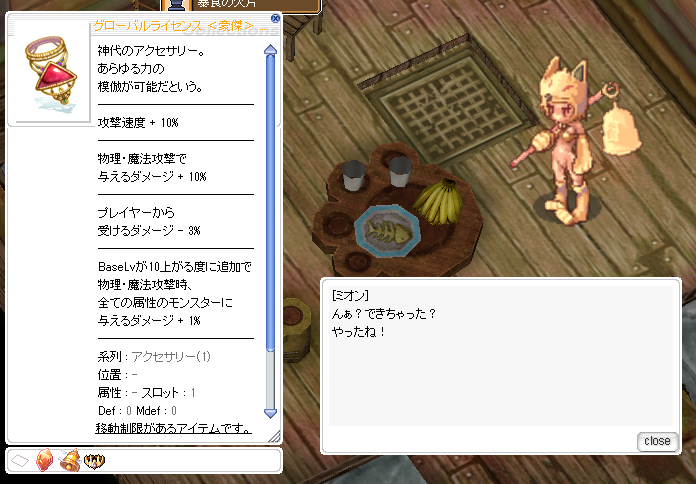Select the golden crown slot icon

pos(94,461)
